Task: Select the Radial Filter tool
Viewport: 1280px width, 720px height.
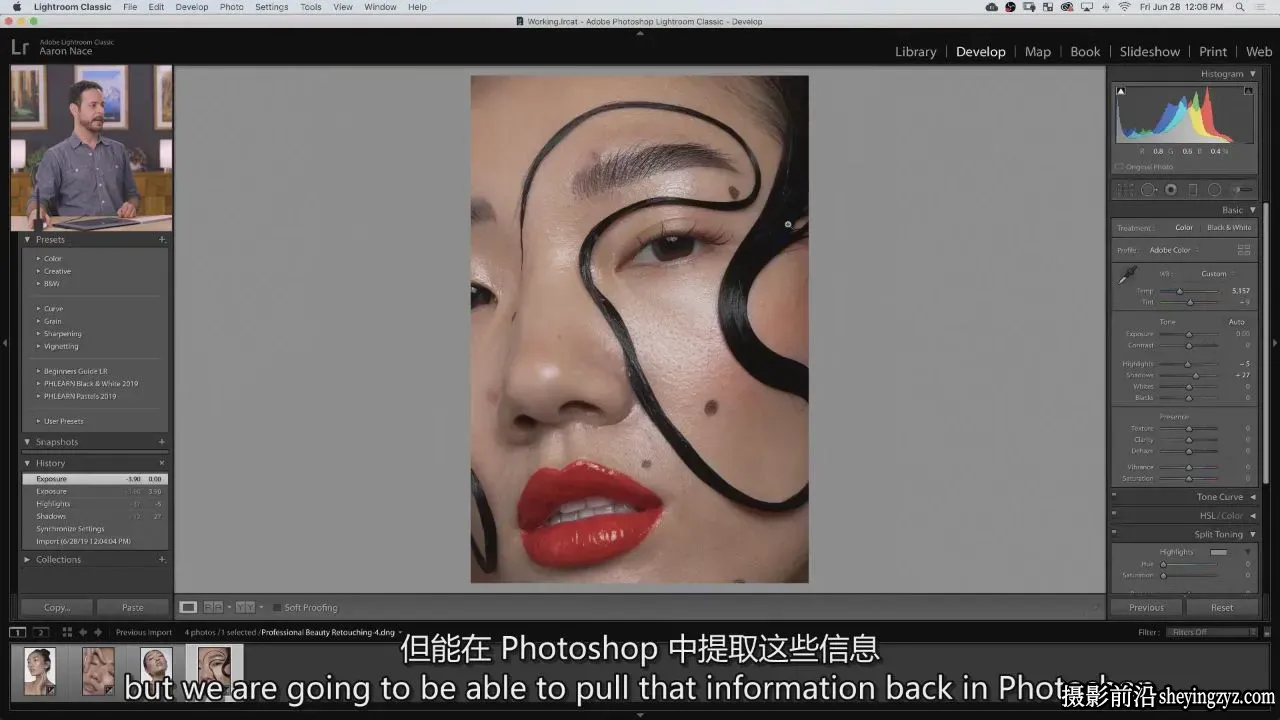Action: tap(1214, 190)
